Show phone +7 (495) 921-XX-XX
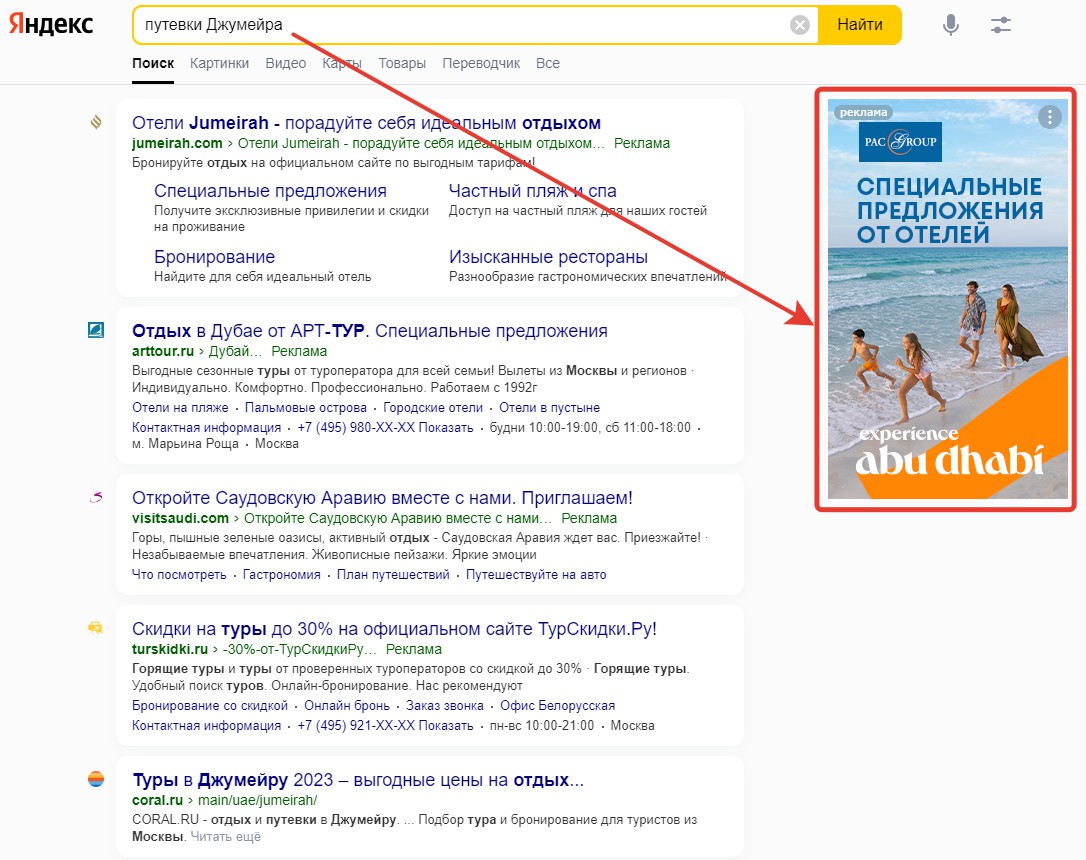The height and width of the screenshot is (860, 1086). tap(385, 725)
